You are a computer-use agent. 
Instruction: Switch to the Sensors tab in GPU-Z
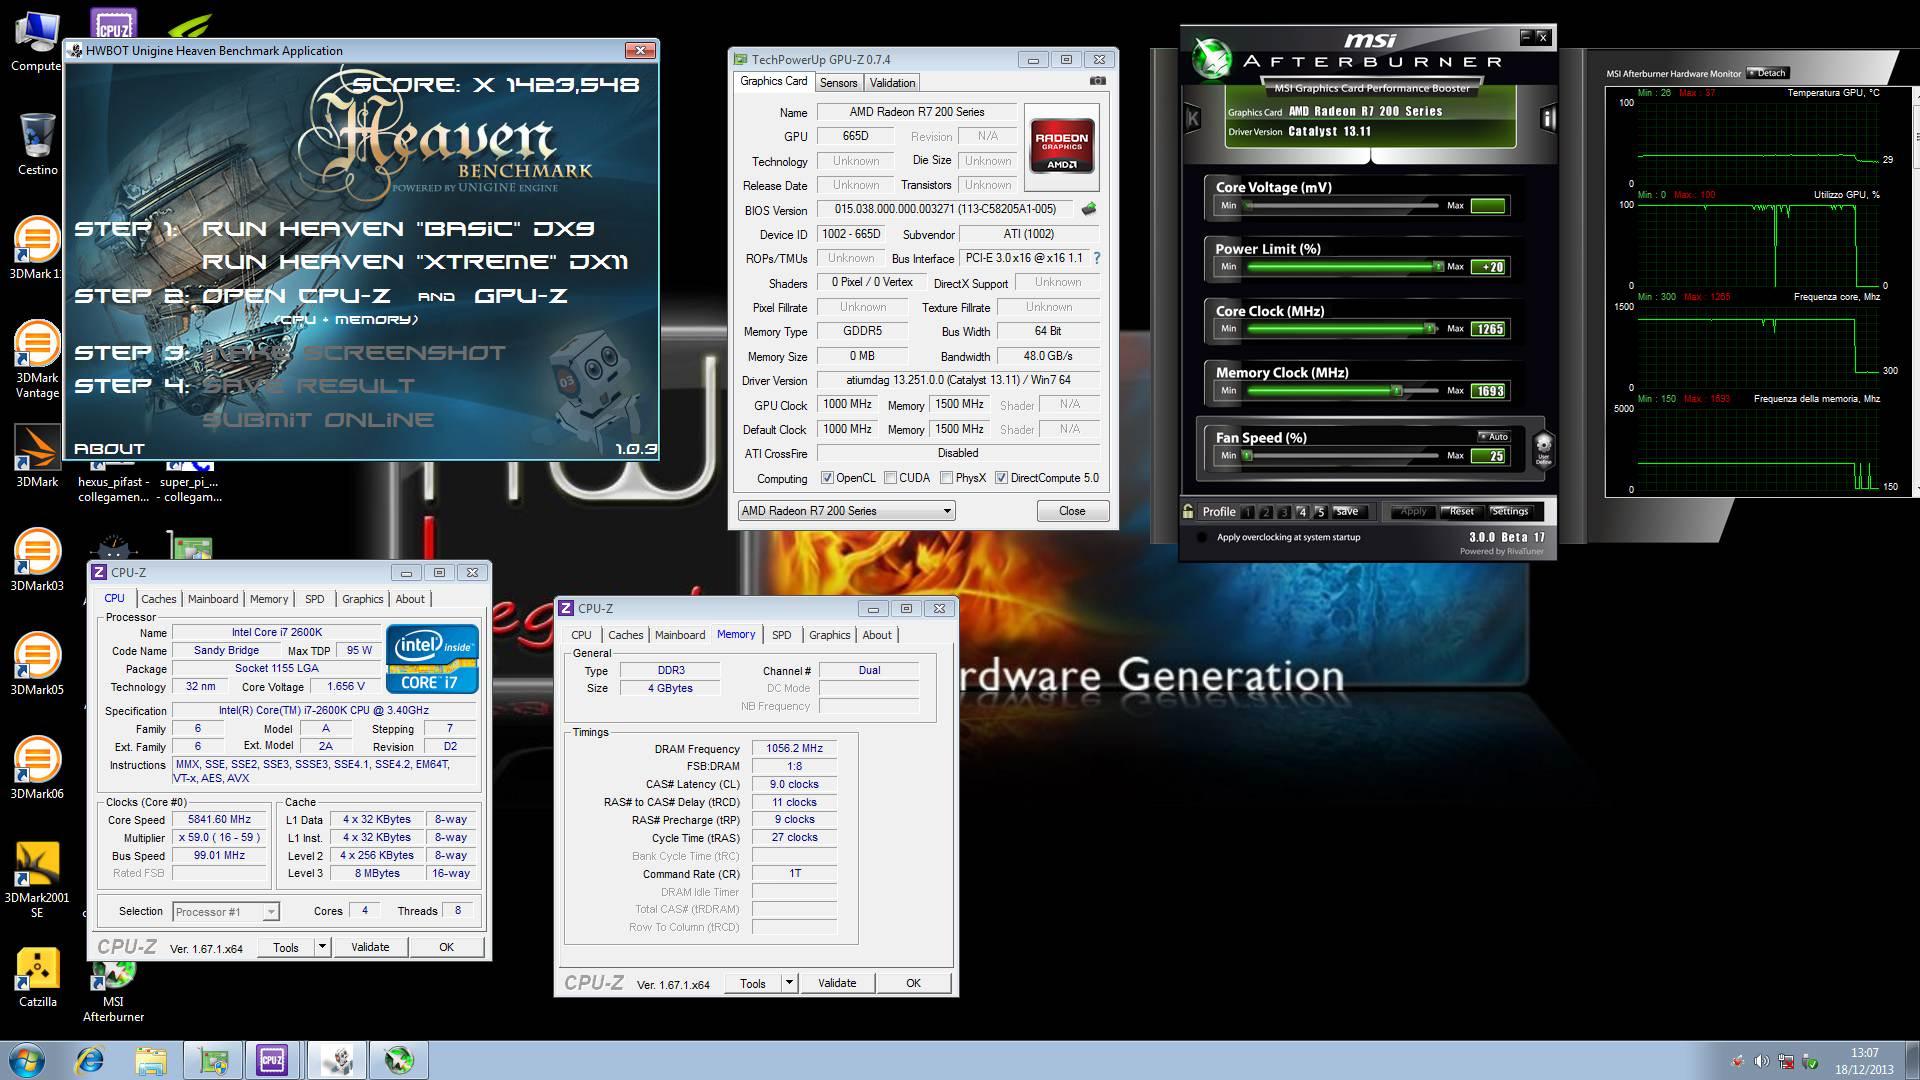coord(838,83)
